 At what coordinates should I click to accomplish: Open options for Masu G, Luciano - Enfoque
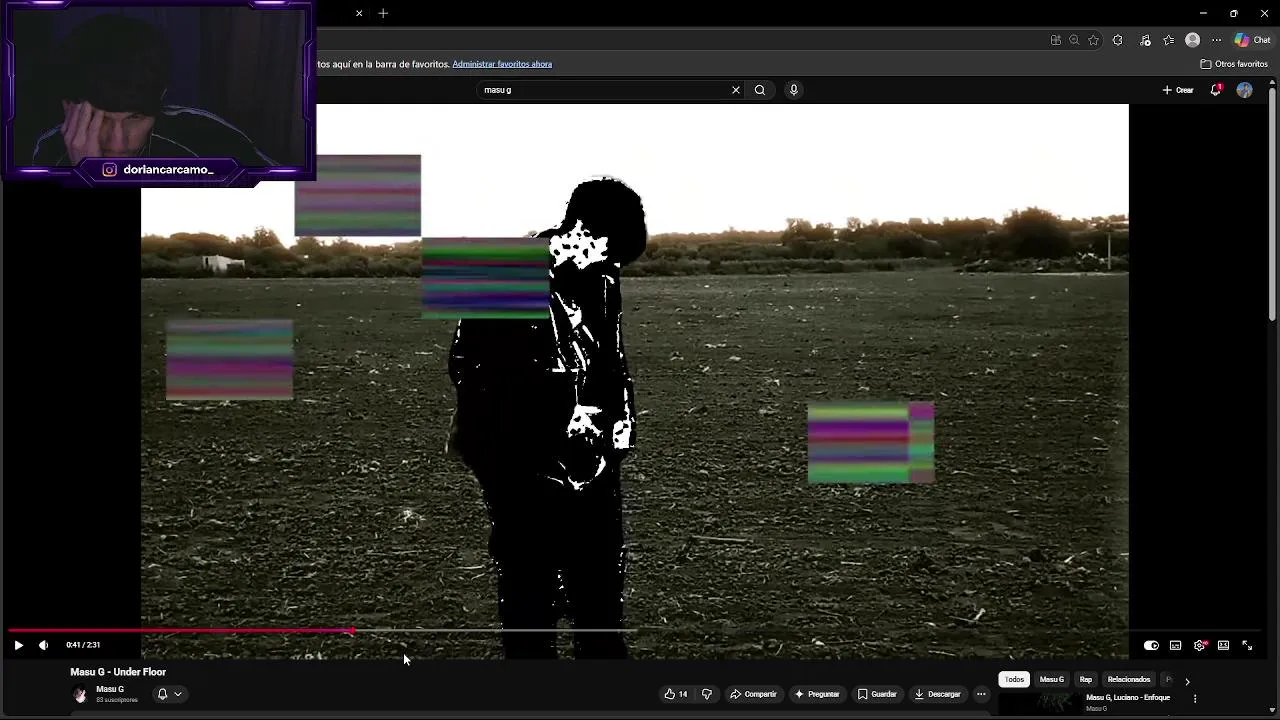click(x=1194, y=698)
